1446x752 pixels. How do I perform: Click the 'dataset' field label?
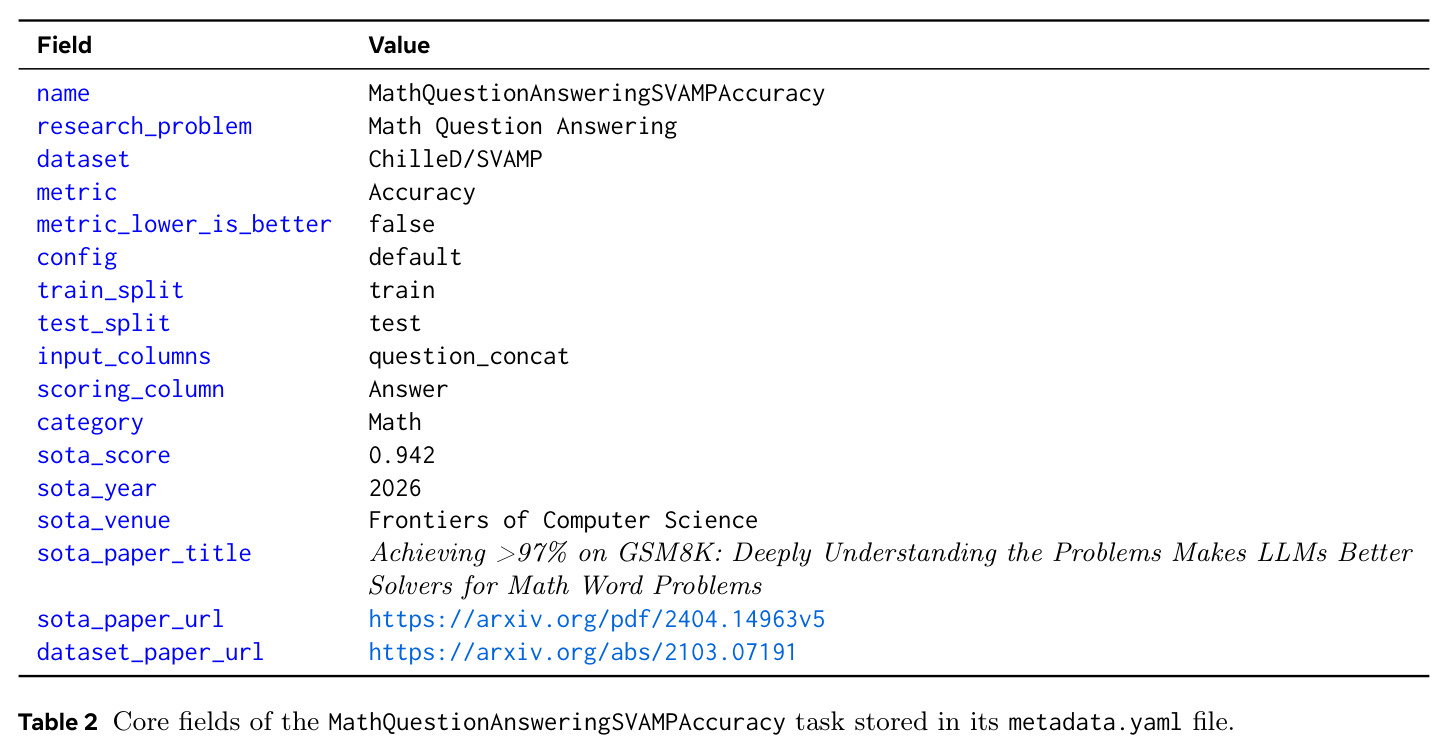pyautogui.click(x=83, y=160)
